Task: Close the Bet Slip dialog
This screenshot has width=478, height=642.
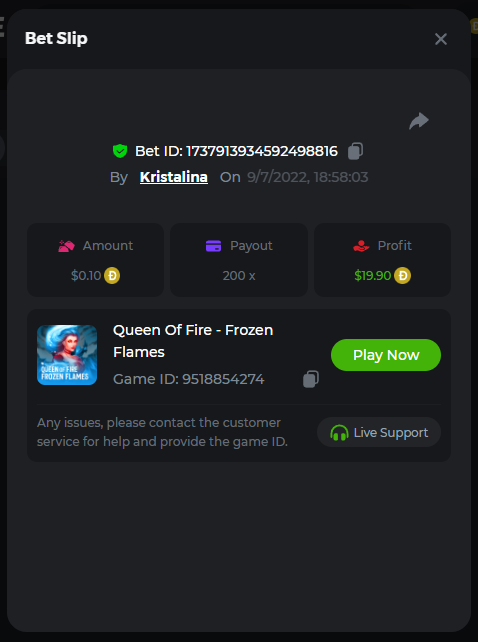Action: (441, 39)
